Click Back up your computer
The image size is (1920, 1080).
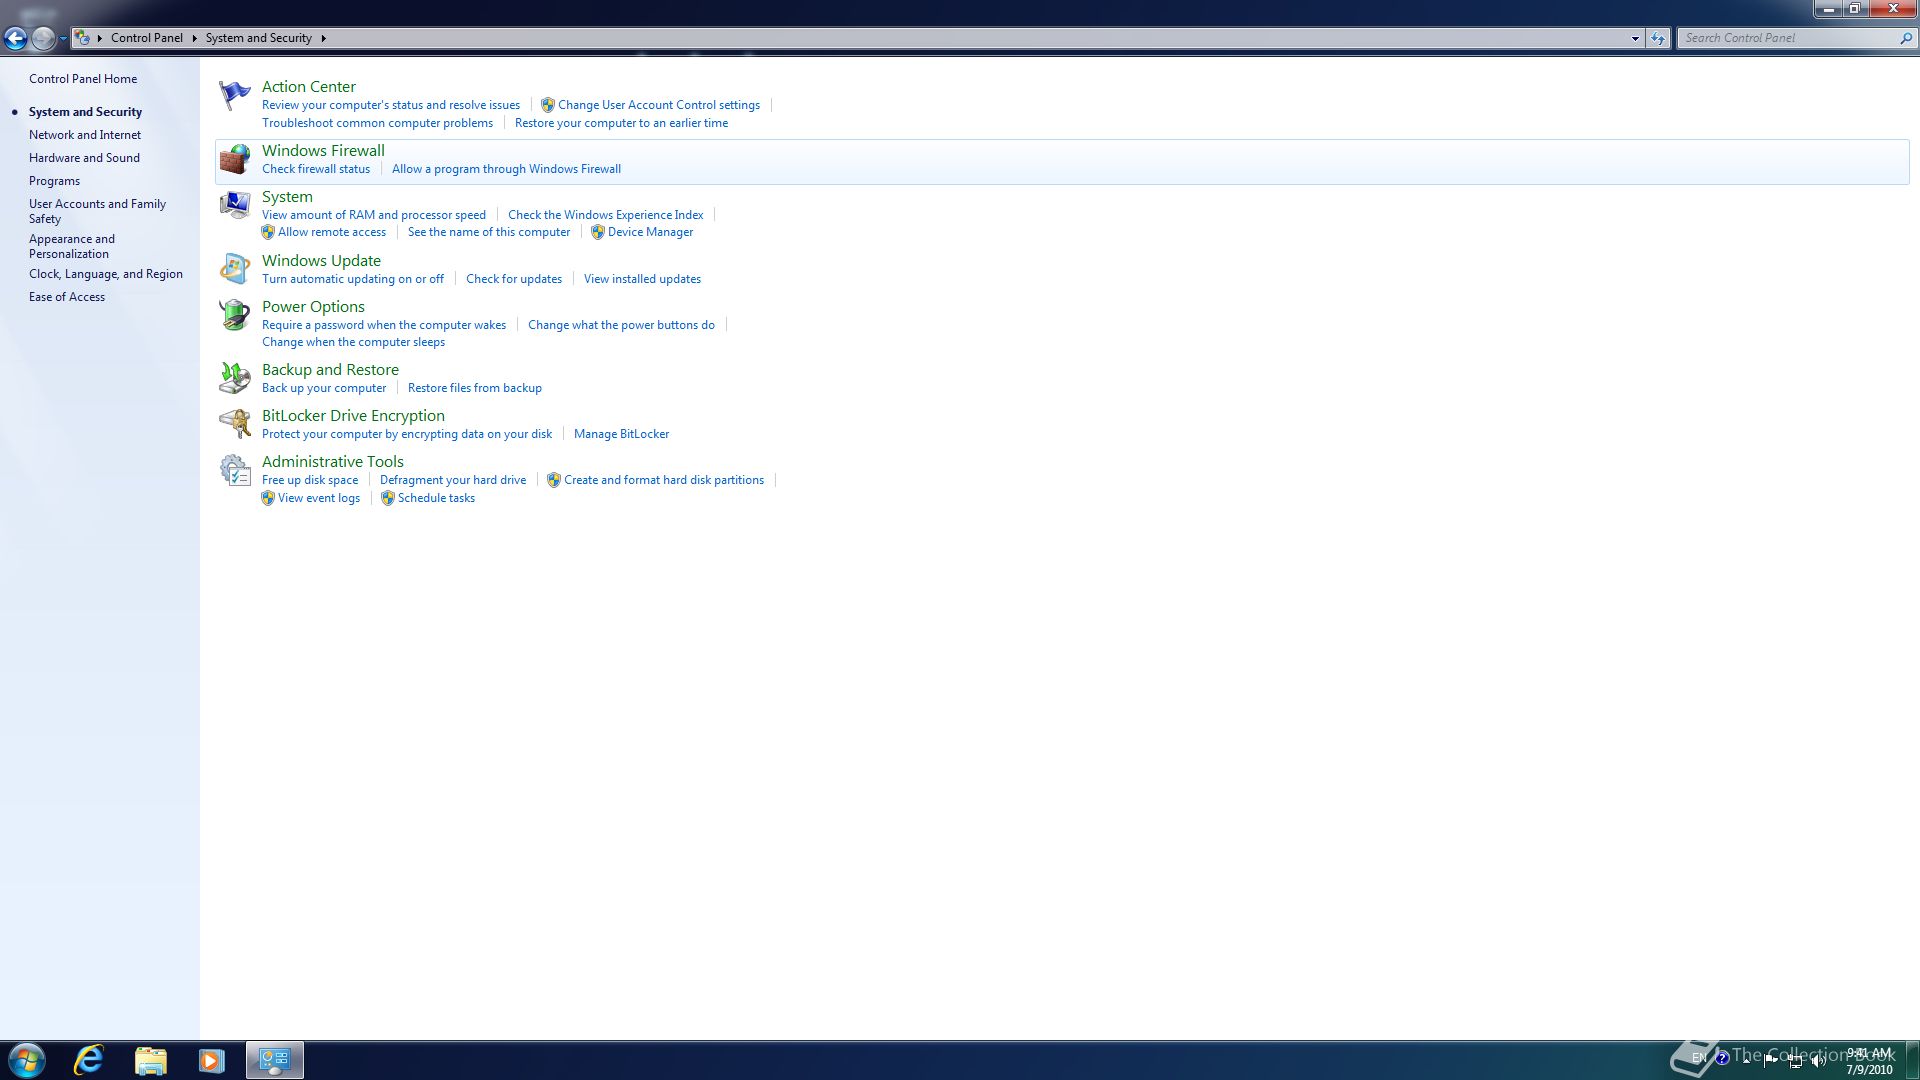(324, 388)
